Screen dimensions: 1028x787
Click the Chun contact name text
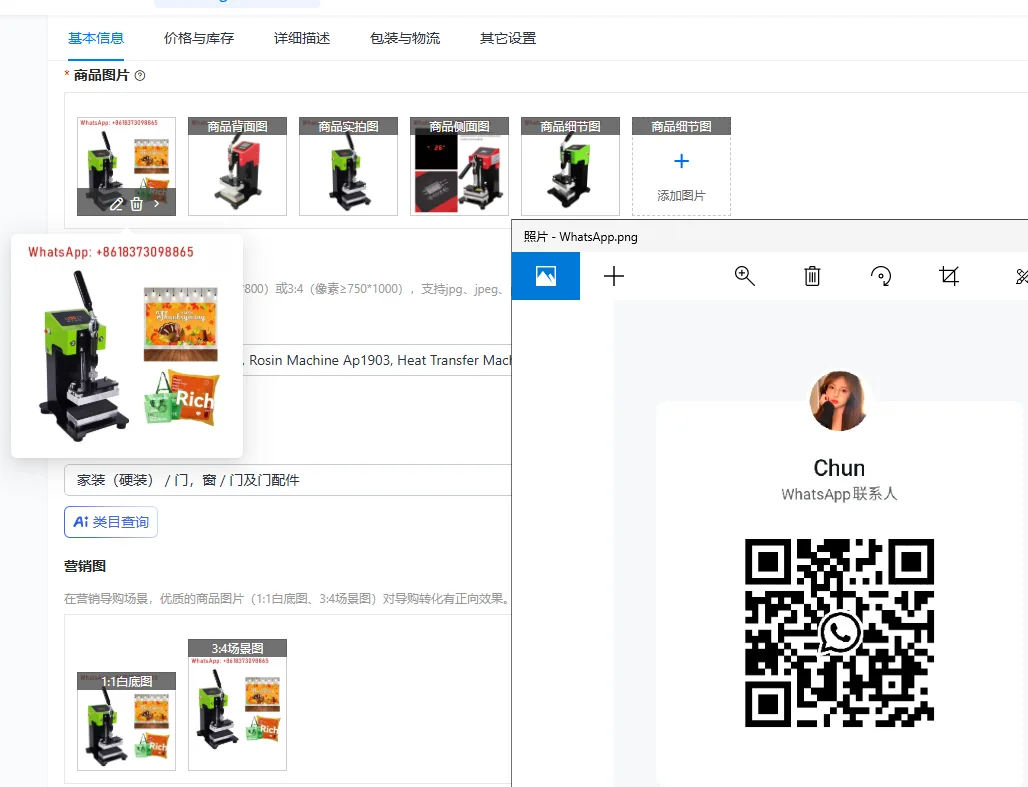[x=839, y=468]
